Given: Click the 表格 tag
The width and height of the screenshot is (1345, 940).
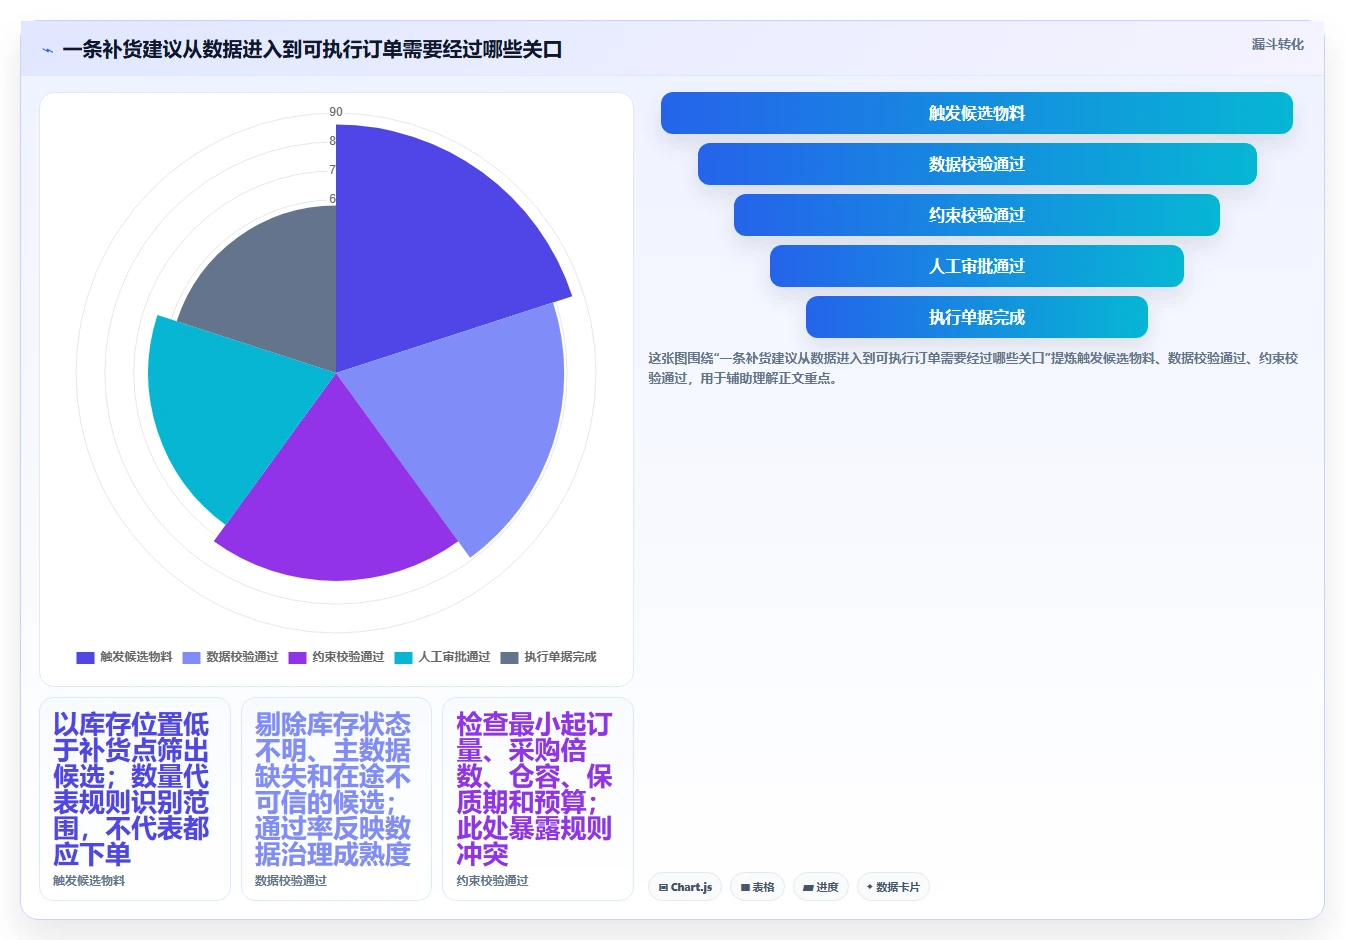Looking at the screenshot, I should [757, 887].
